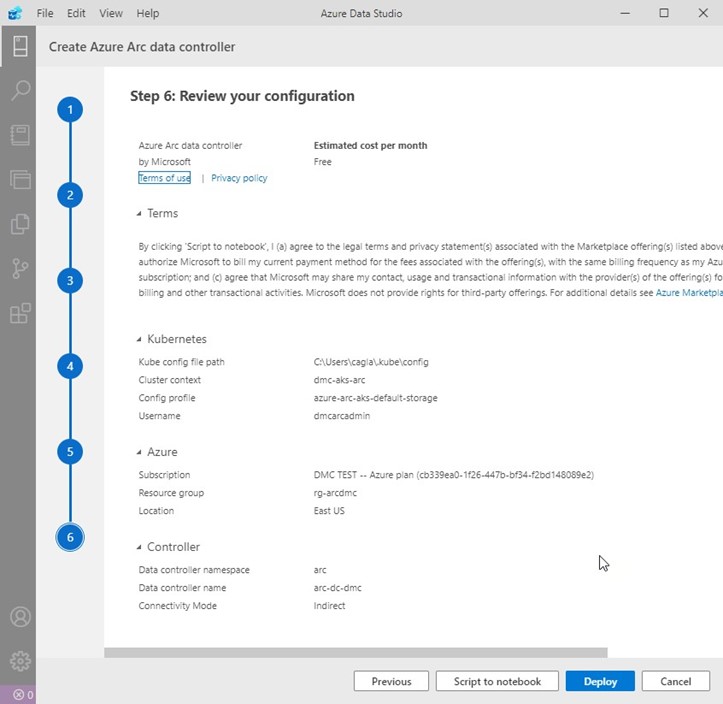Go to wizard step 5
This screenshot has height=704, width=723.
(70, 451)
